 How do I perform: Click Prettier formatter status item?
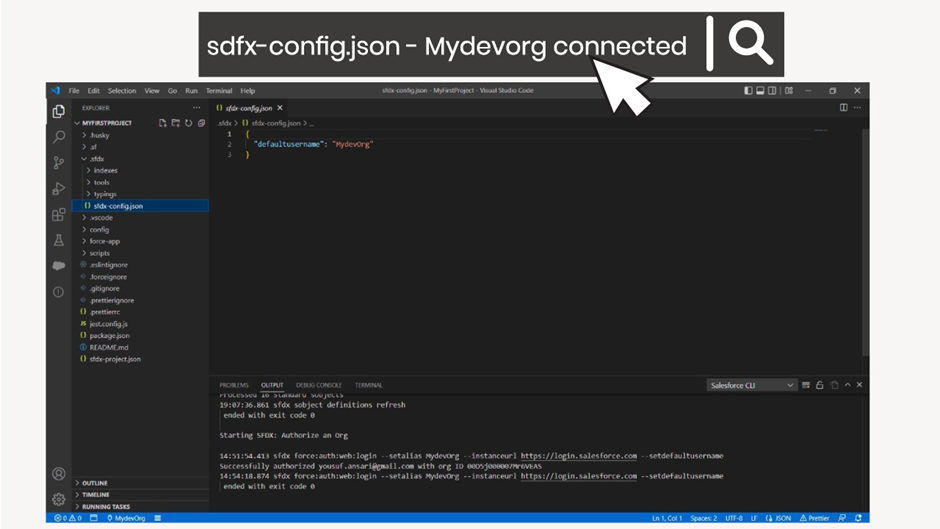(x=815, y=518)
